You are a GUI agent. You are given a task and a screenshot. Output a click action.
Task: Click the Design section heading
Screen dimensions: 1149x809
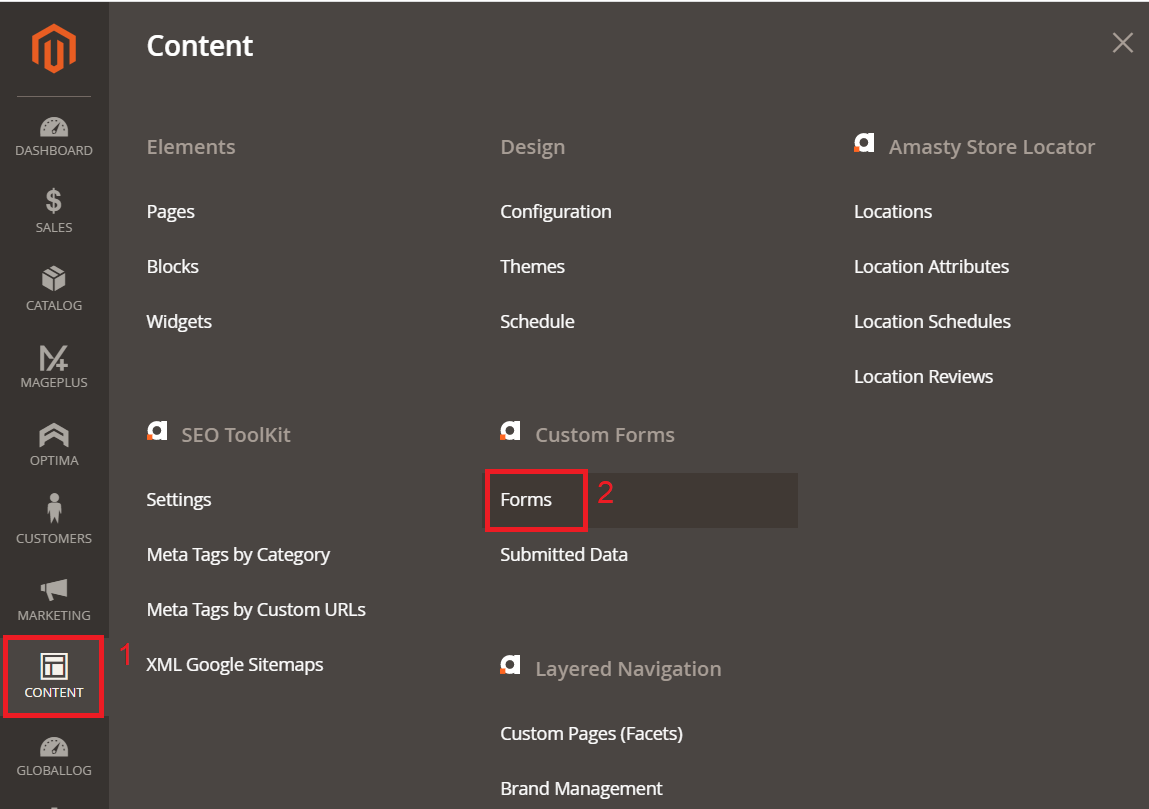point(533,147)
